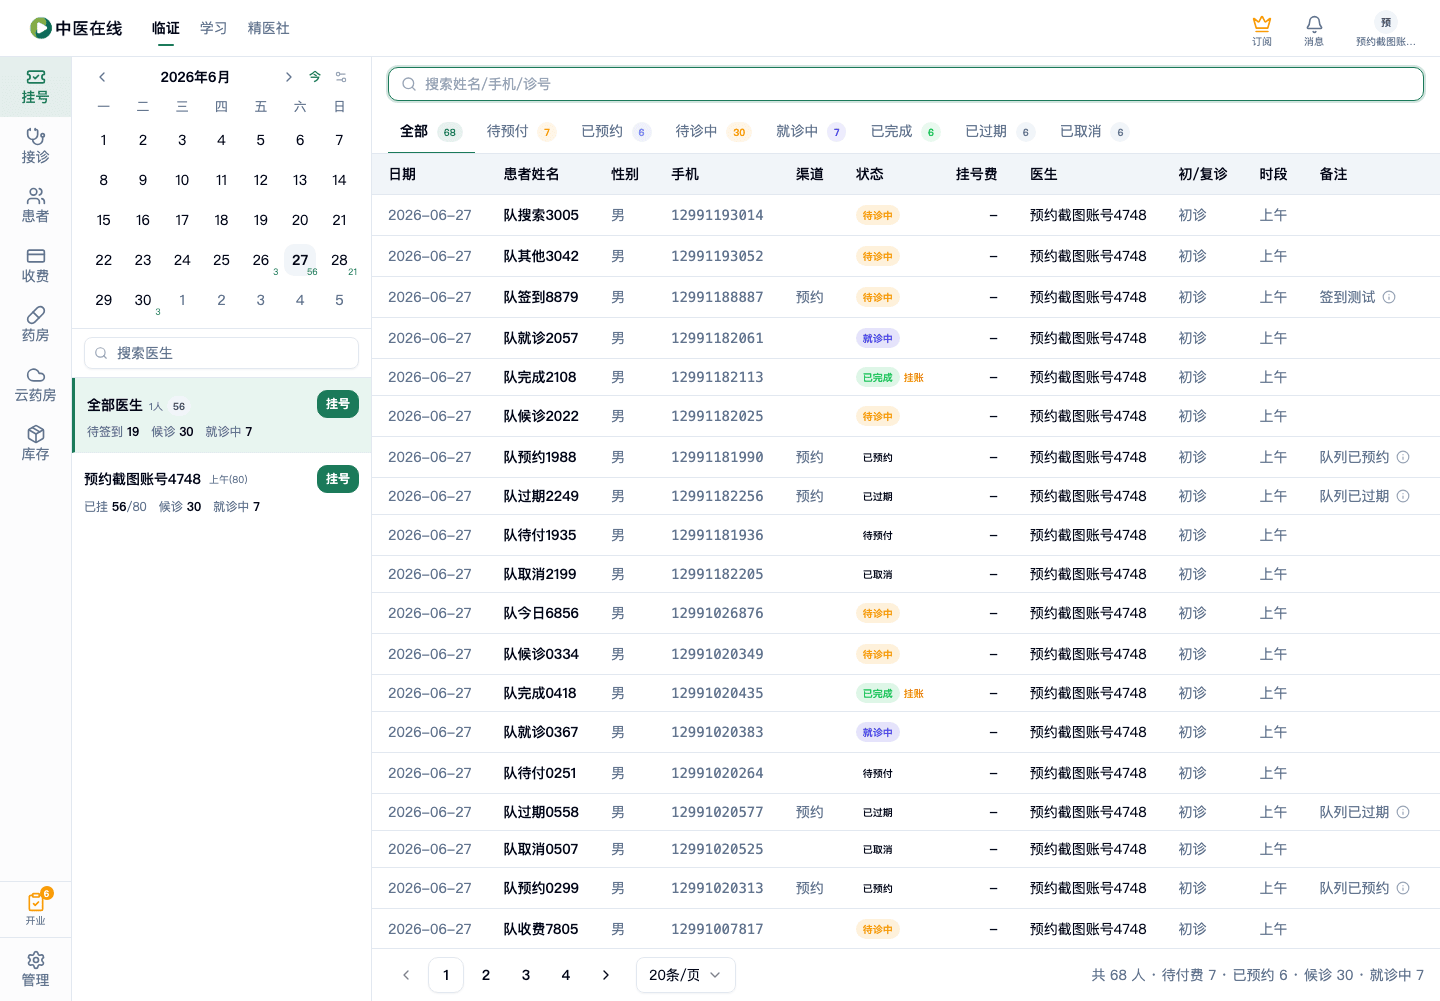Go to next page of results
This screenshot has height=1001, width=1440.
(x=606, y=975)
